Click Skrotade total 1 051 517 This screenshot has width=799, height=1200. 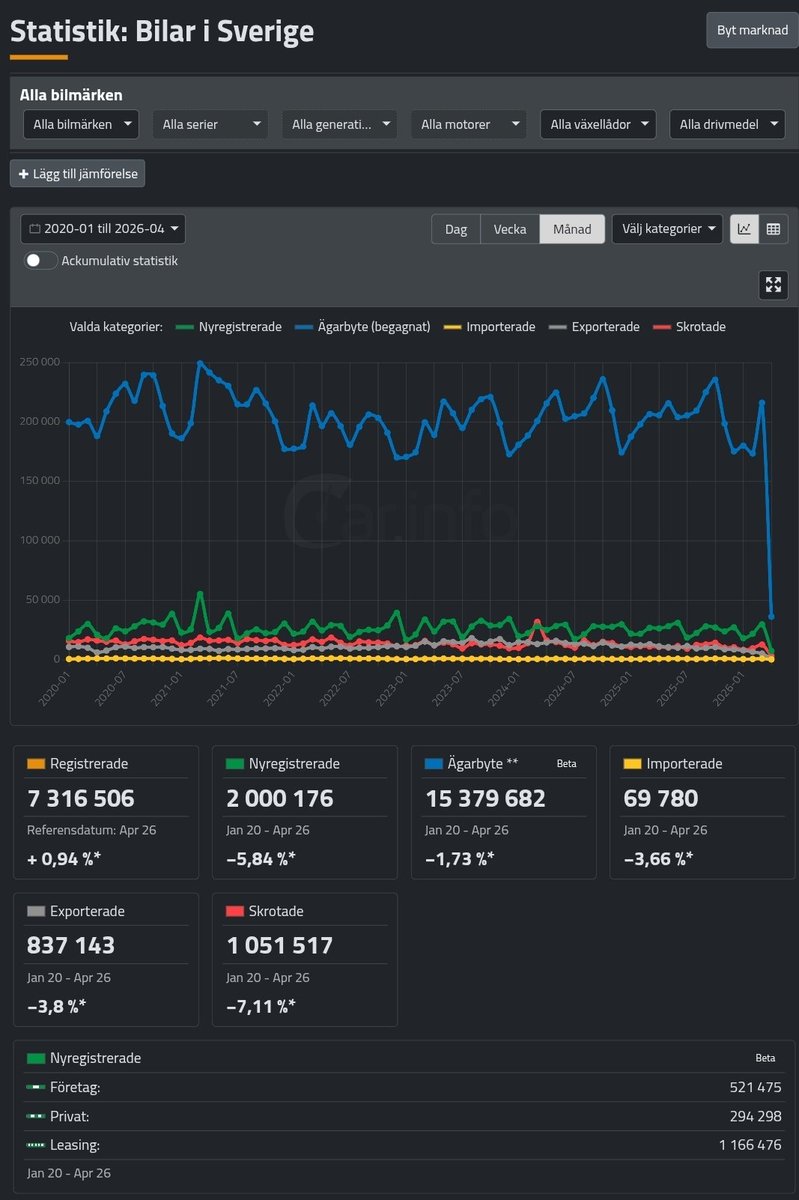[280, 945]
